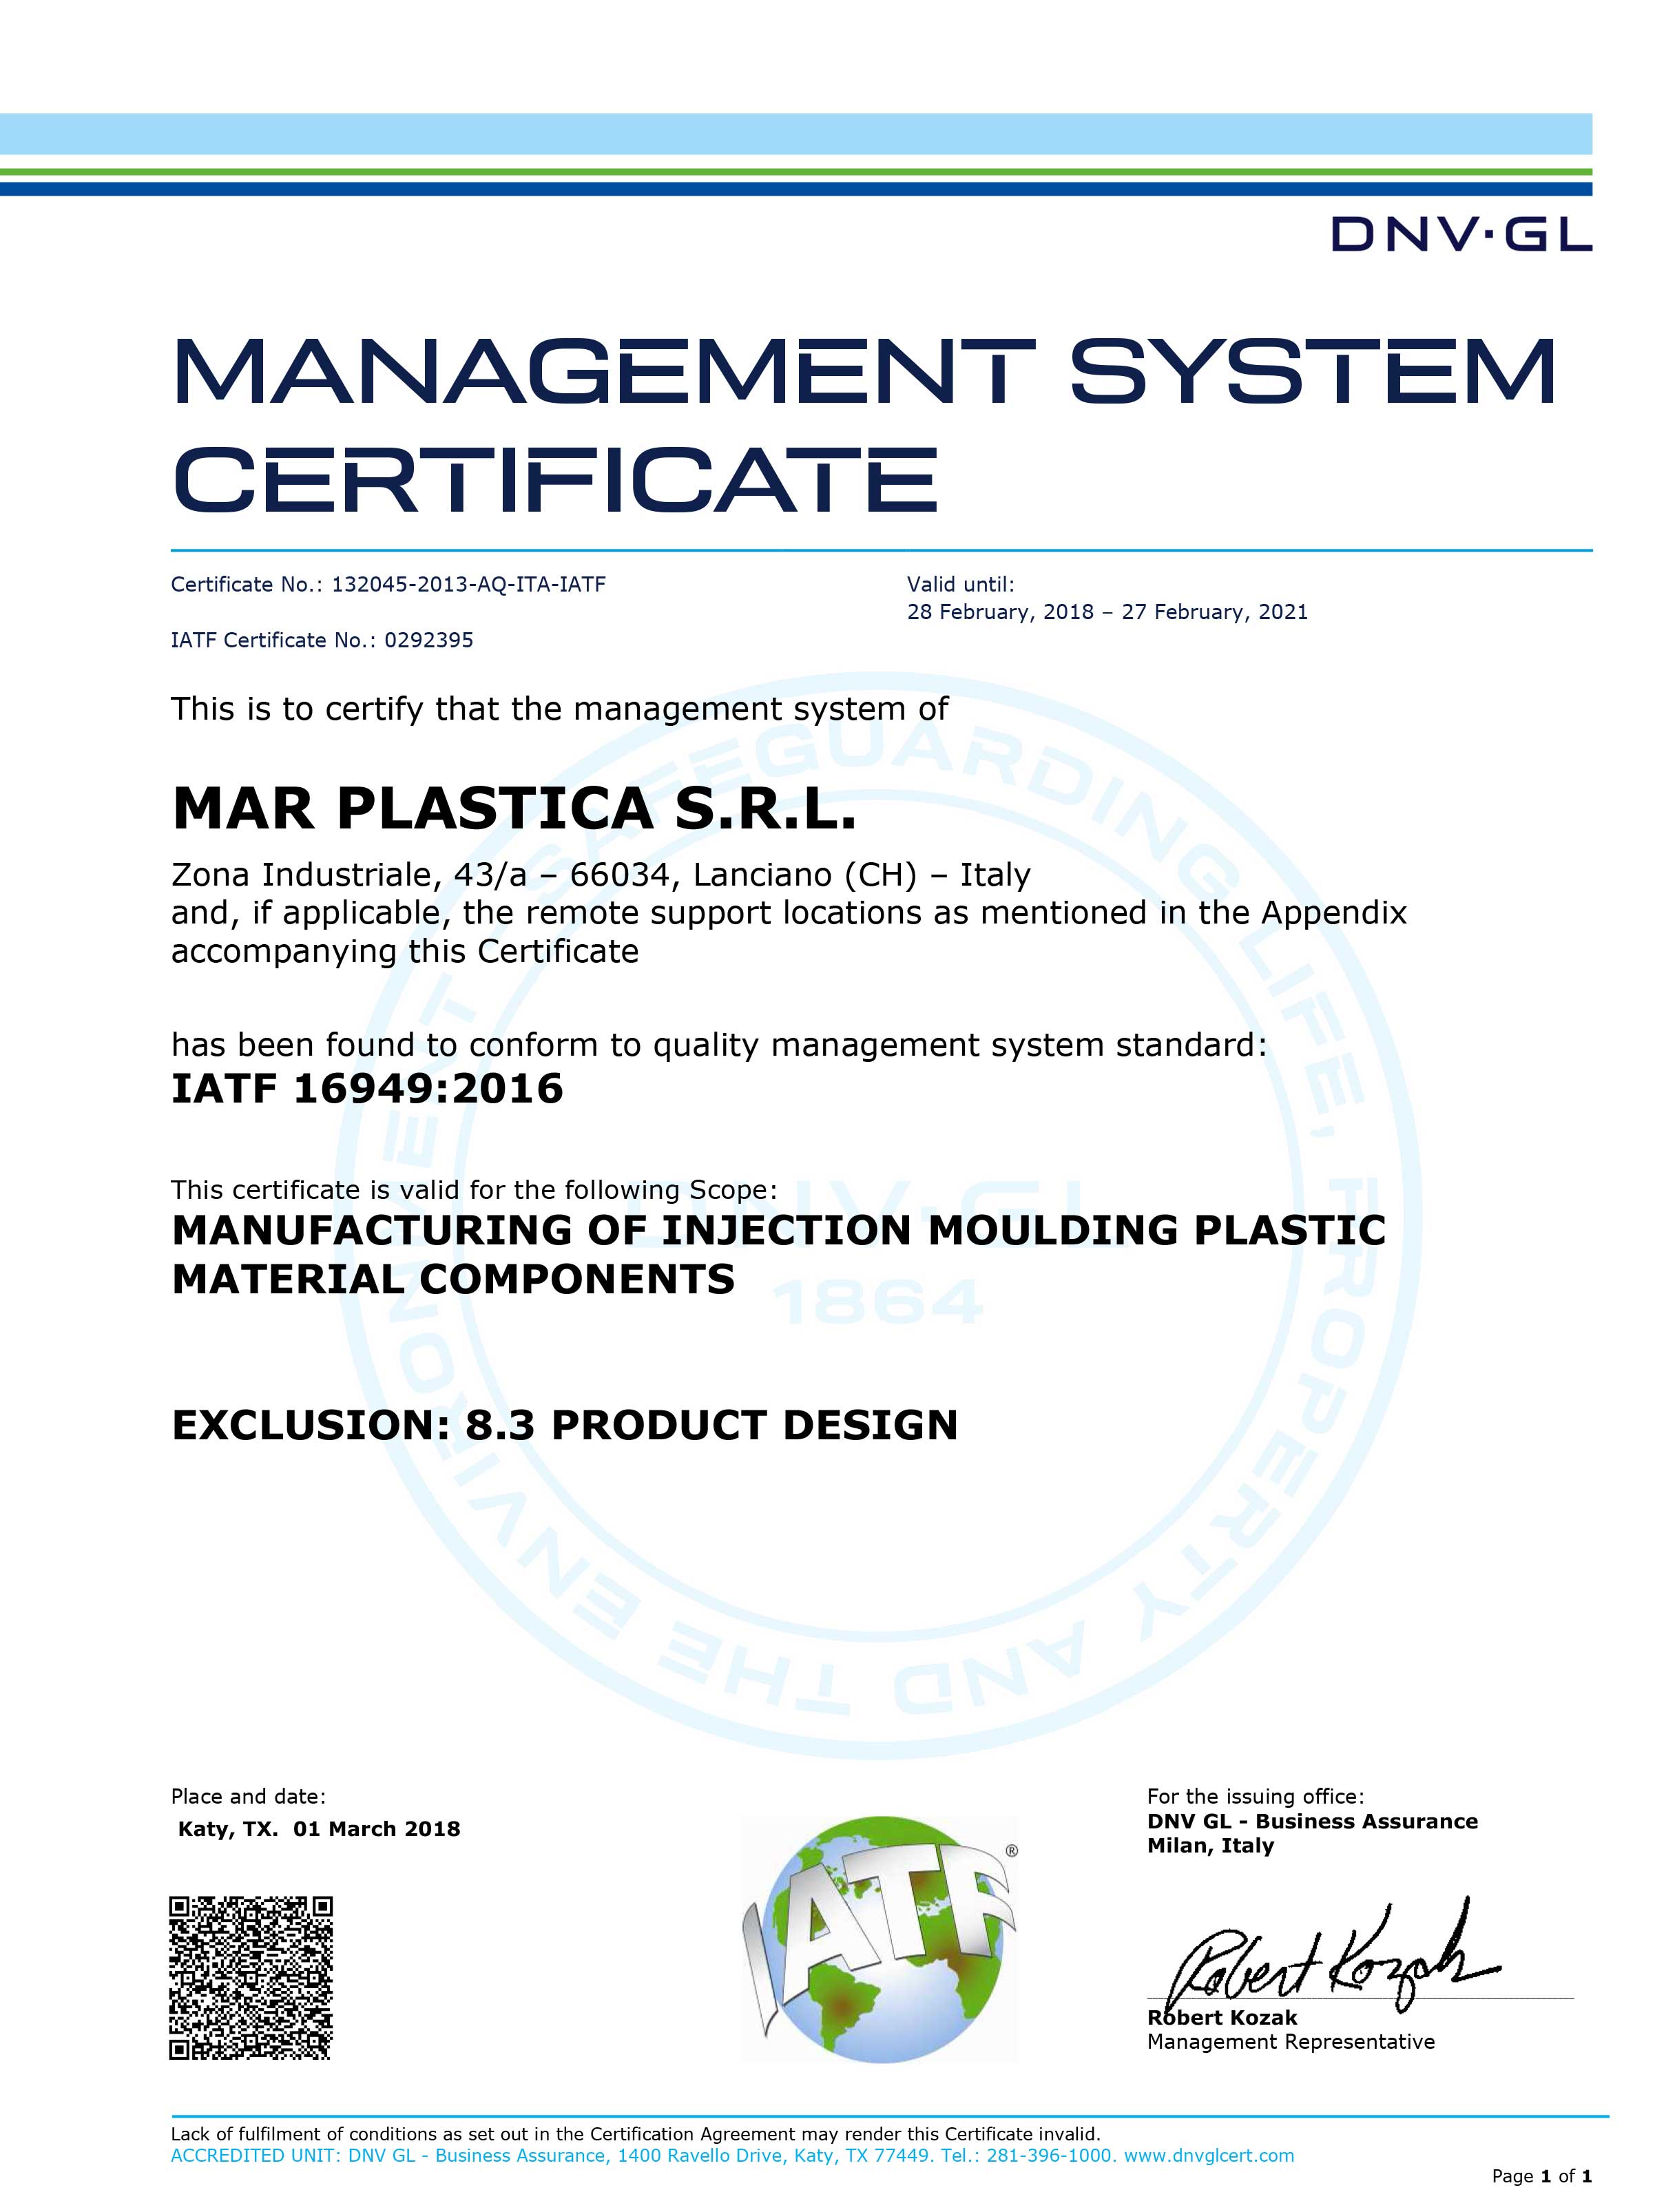
Task: Select the company name MAR PLASTICA S.R.L.
Action: [x=514, y=809]
